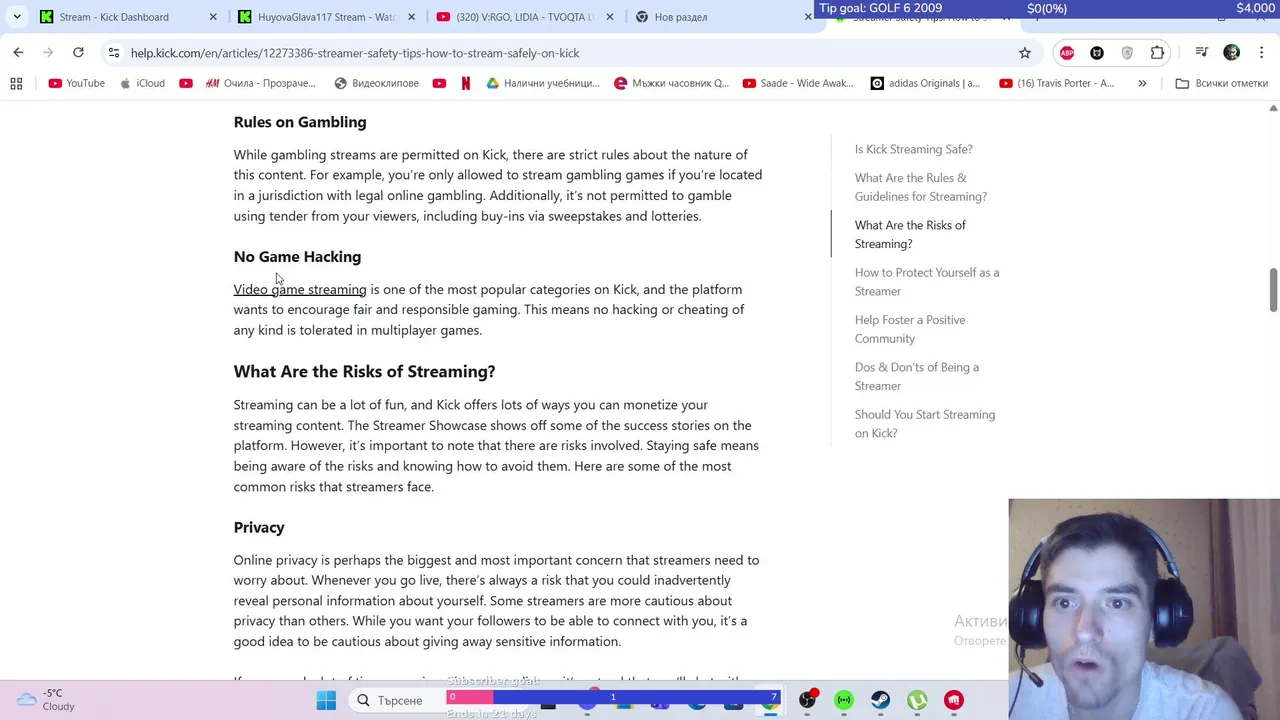1280x720 pixels.
Task: Reload the Kick help page
Action: pos(78,52)
